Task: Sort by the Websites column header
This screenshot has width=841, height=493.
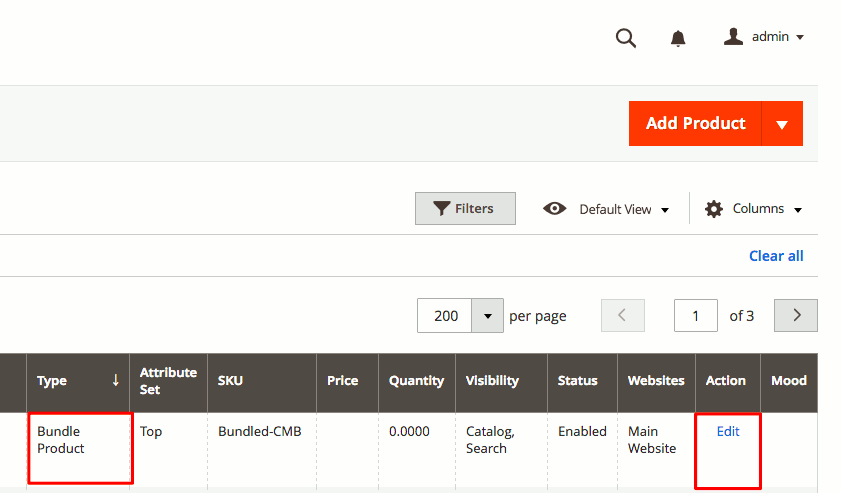Action: [x=656, y=381]
